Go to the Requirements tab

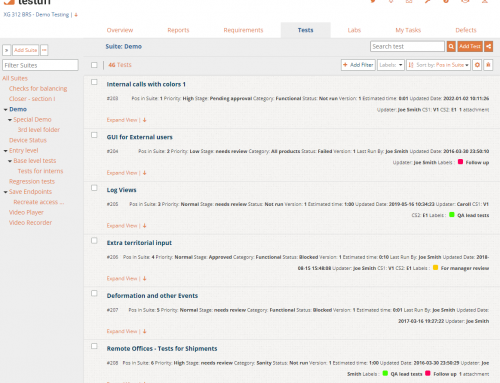pos(243,30)
